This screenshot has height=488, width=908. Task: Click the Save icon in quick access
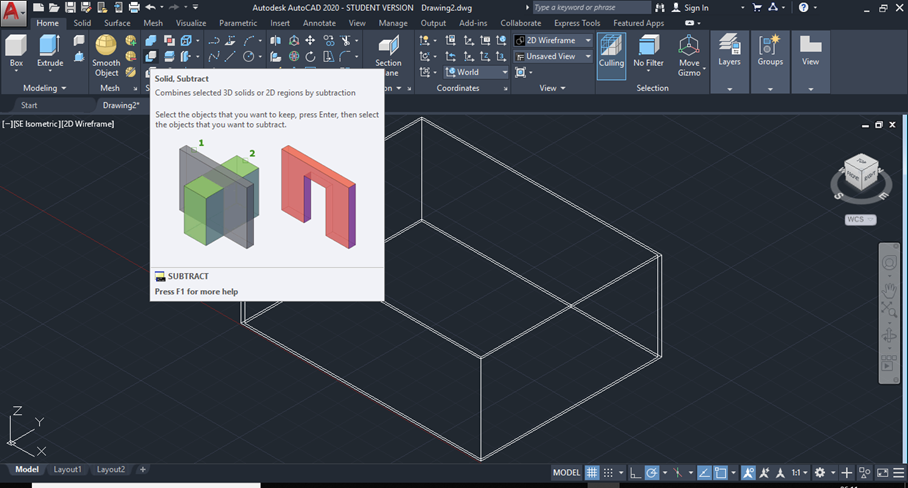[x=70, y=8]
